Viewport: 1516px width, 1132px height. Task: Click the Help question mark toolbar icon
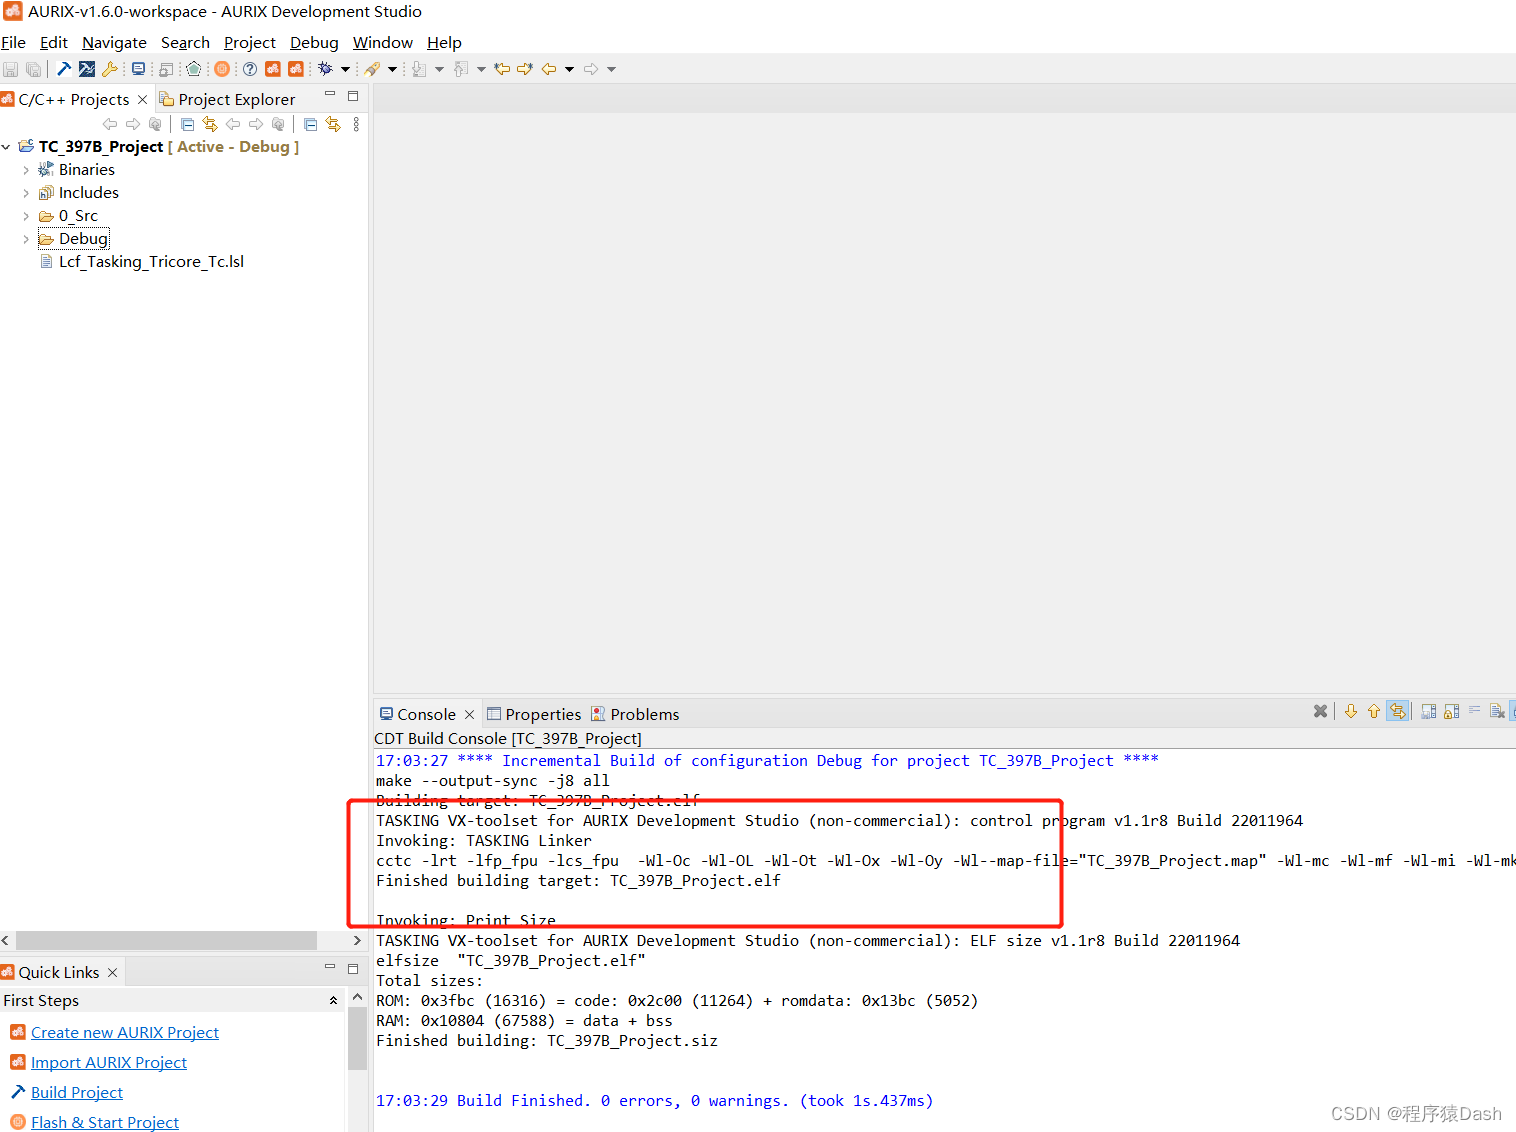pos(249,68)
